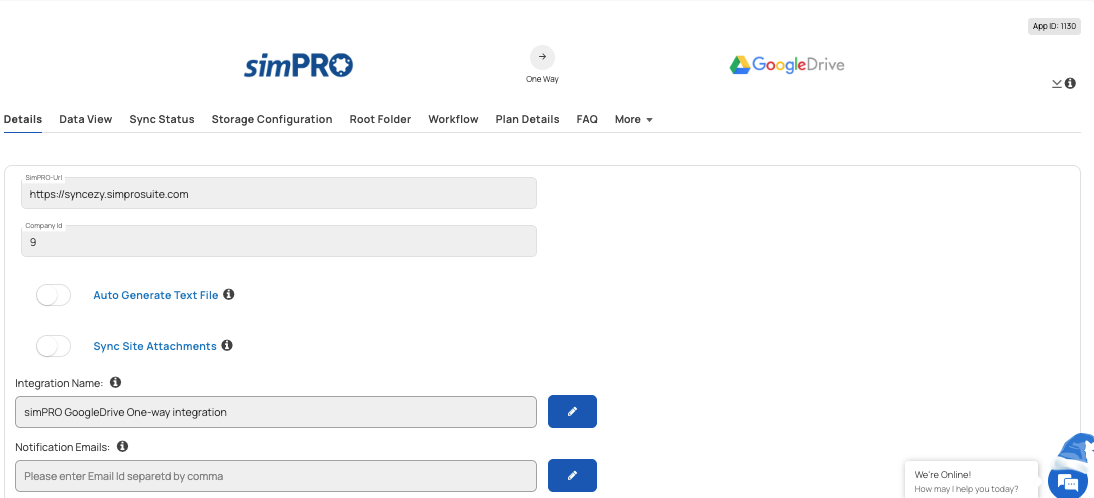Click the One Way arrow icon
This screenshot has width=1094, height=498.
pos(542,57)
